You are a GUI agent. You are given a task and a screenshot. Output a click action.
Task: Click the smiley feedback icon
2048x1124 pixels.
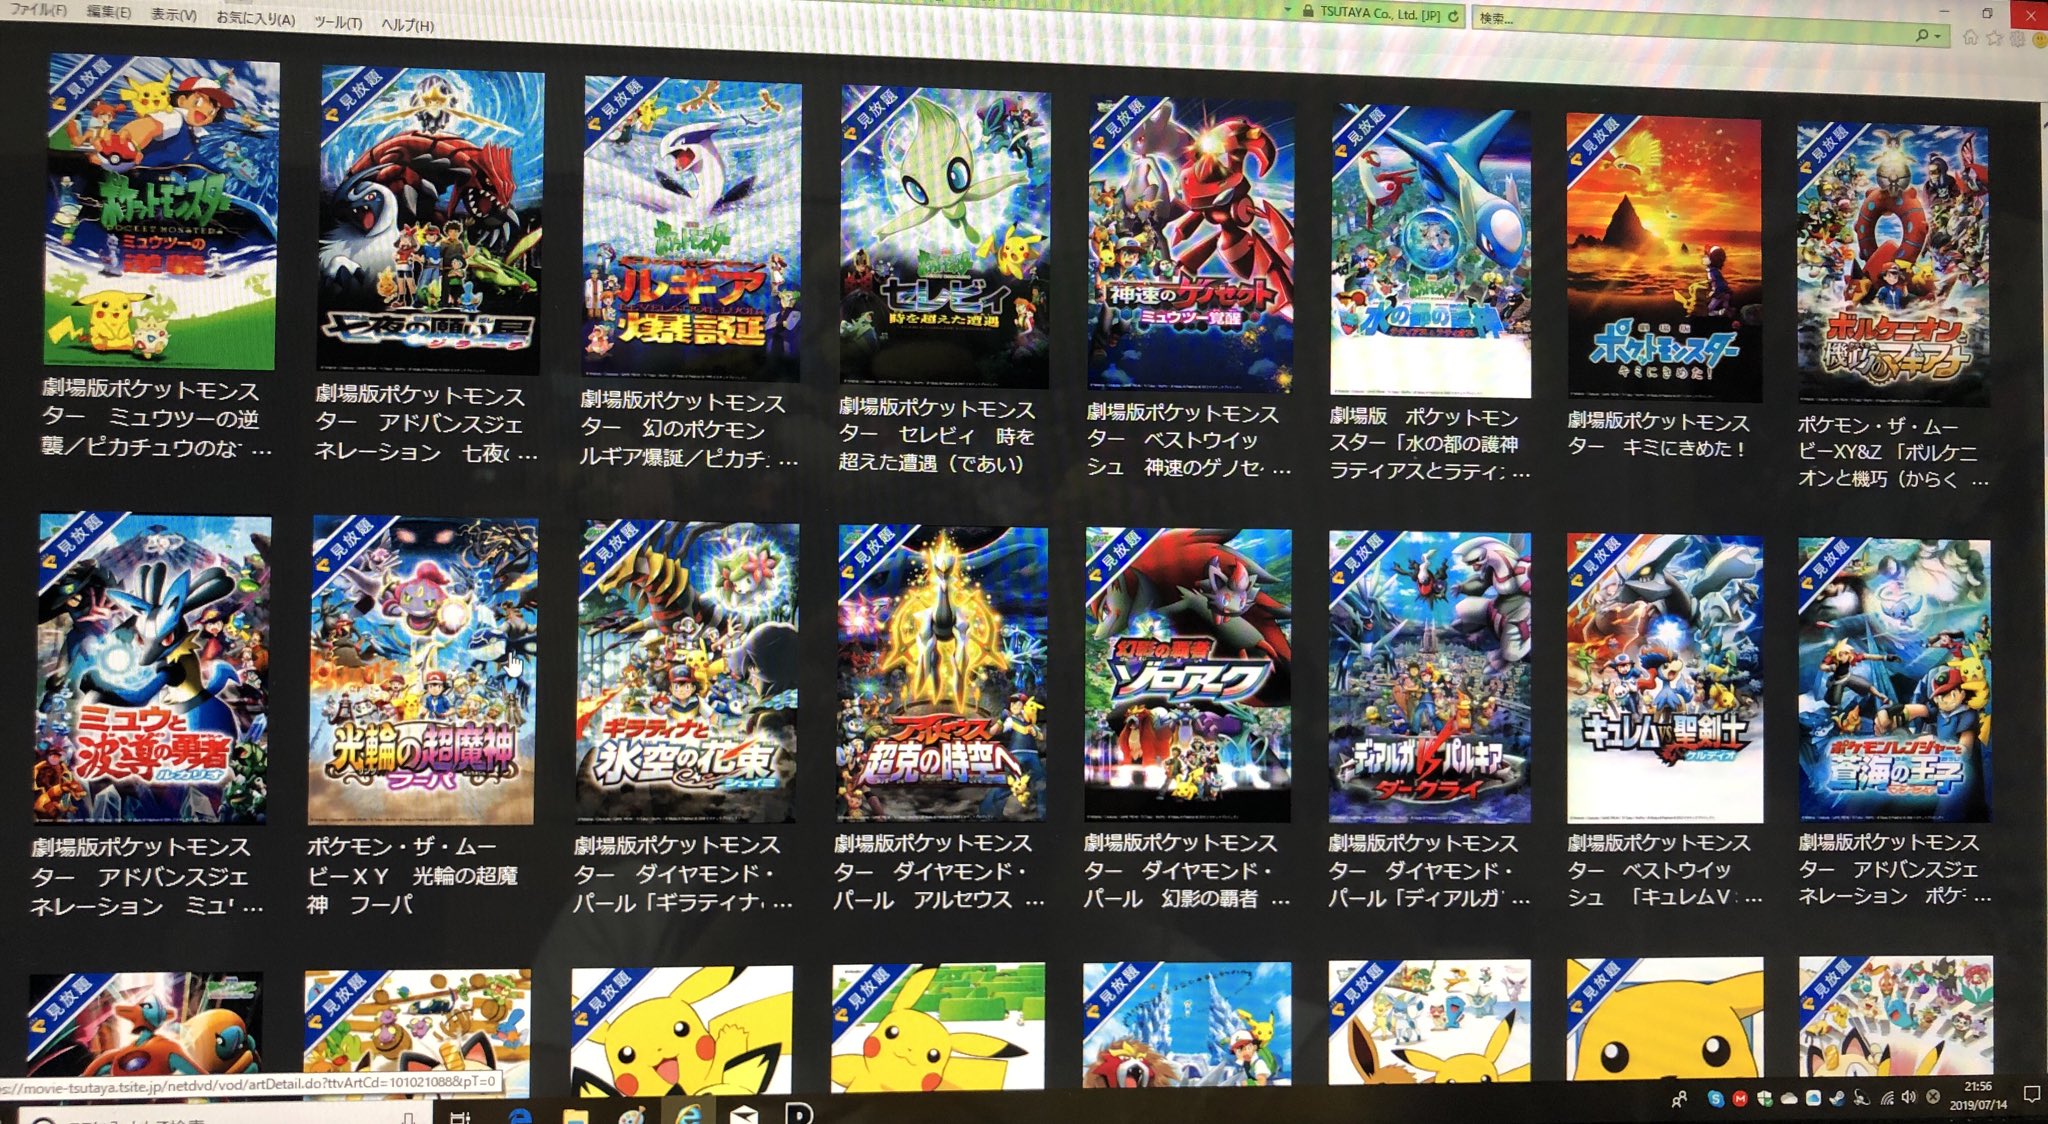2040,40
